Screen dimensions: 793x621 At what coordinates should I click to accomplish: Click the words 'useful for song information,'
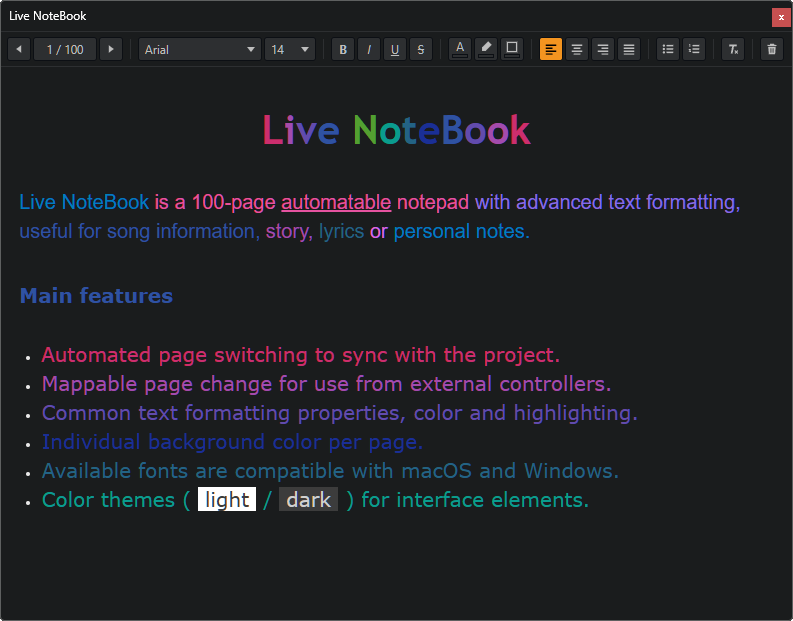[x=140, y=232]
